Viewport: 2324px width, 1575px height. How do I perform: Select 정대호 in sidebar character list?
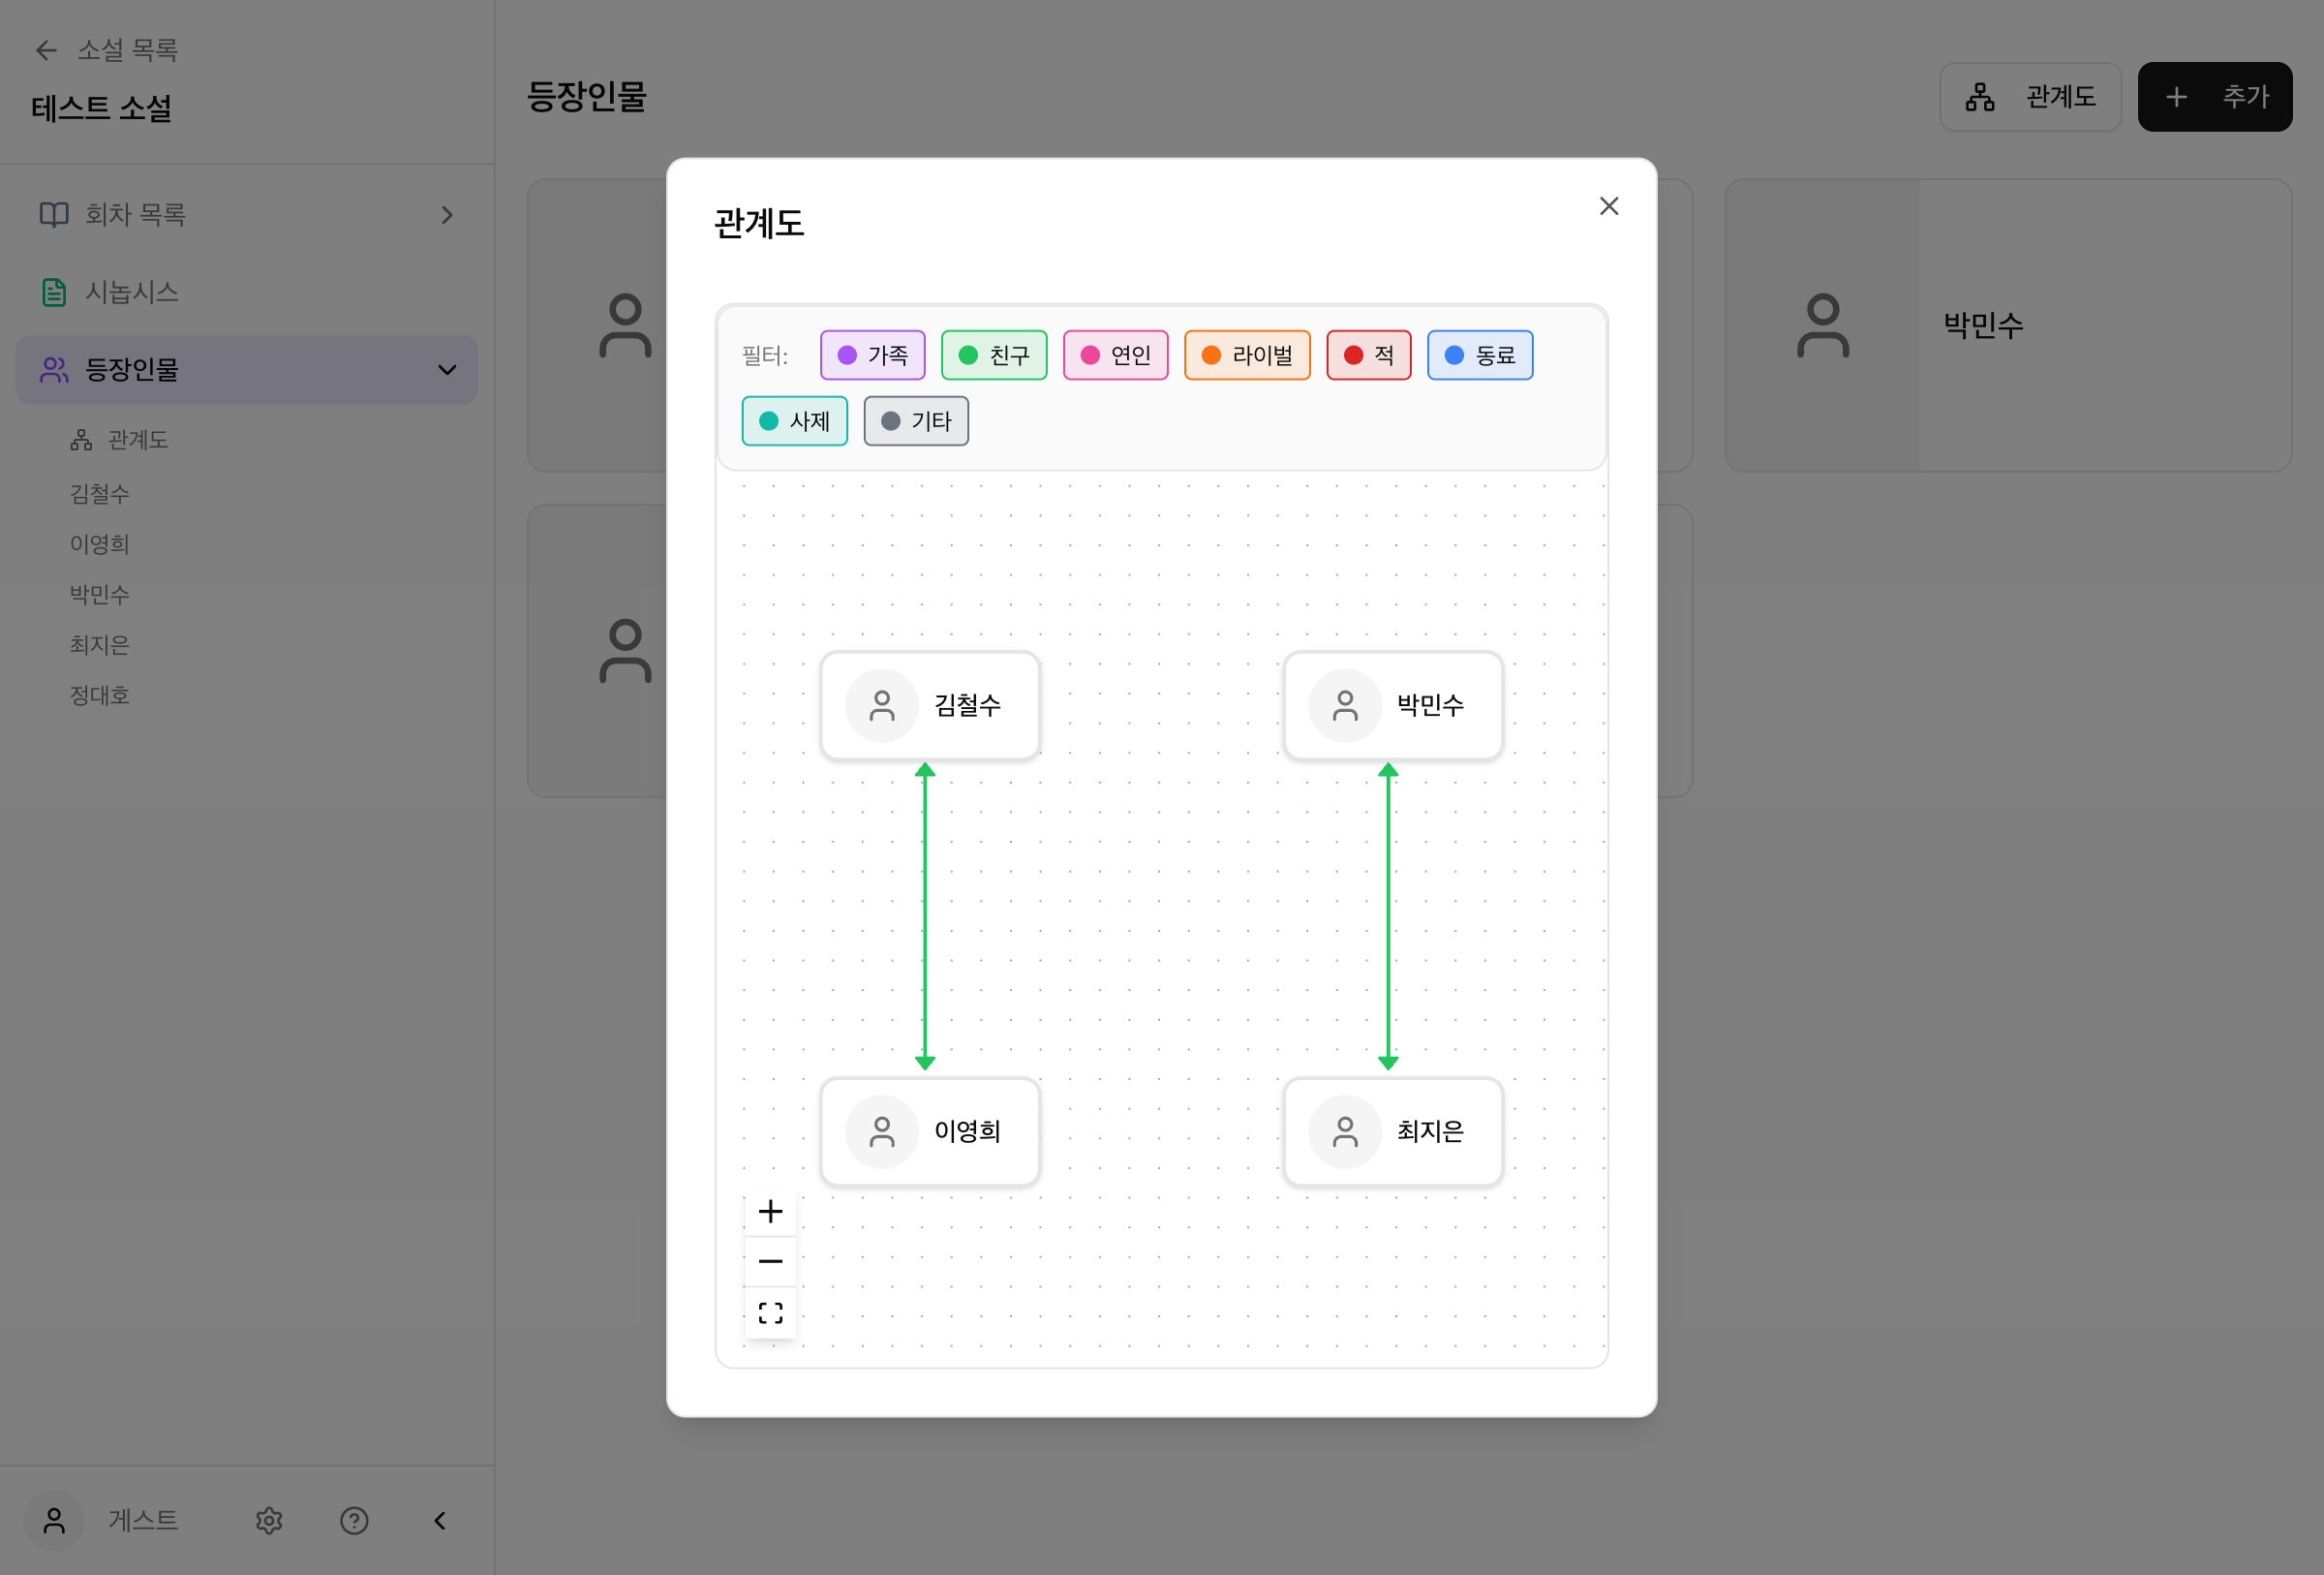(x=99, y=695)
